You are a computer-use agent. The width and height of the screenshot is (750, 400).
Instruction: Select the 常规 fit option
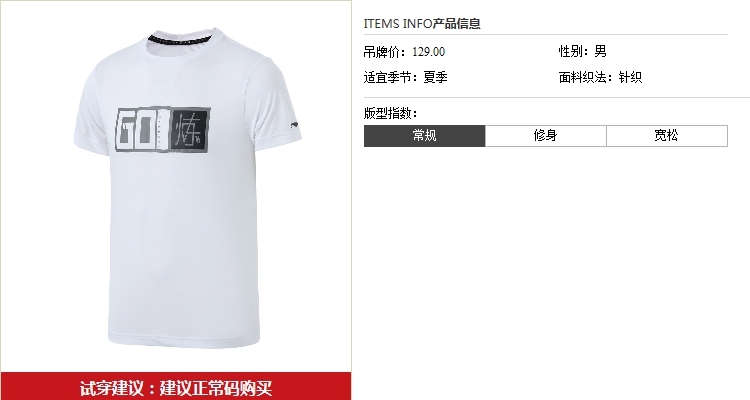pos(424,136)
